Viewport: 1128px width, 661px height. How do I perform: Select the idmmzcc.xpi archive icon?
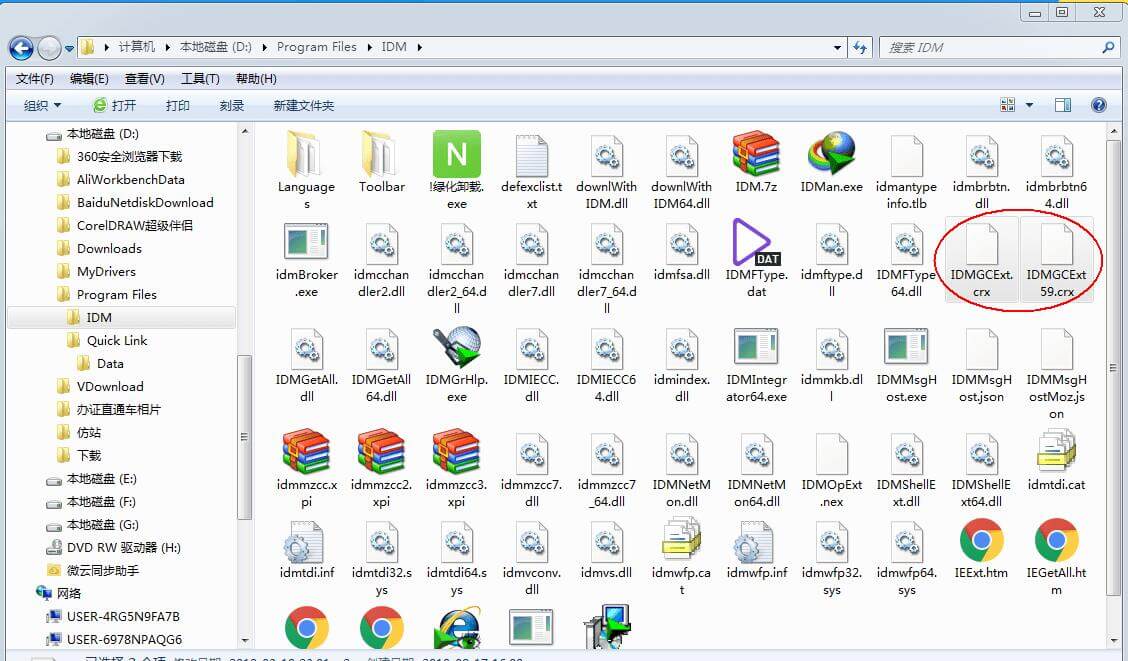tap(306, 452)
